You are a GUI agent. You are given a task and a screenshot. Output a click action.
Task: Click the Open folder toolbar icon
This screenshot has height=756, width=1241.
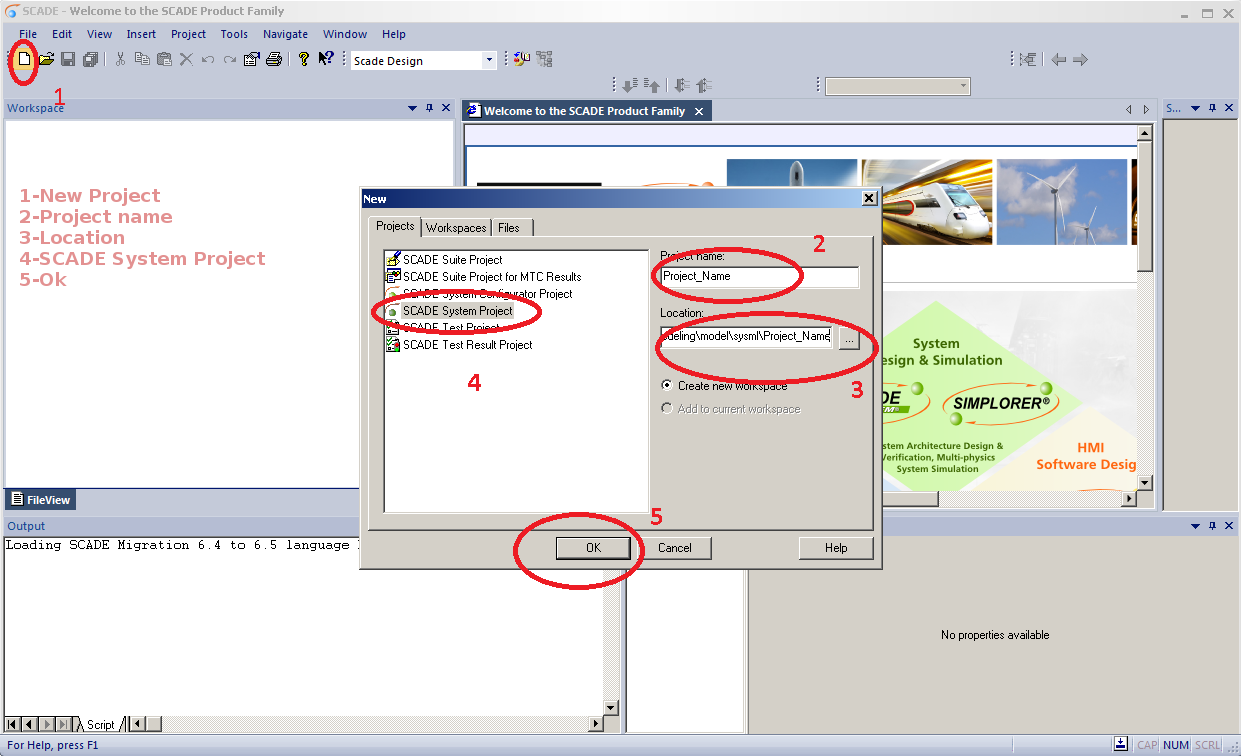point(46,59)
